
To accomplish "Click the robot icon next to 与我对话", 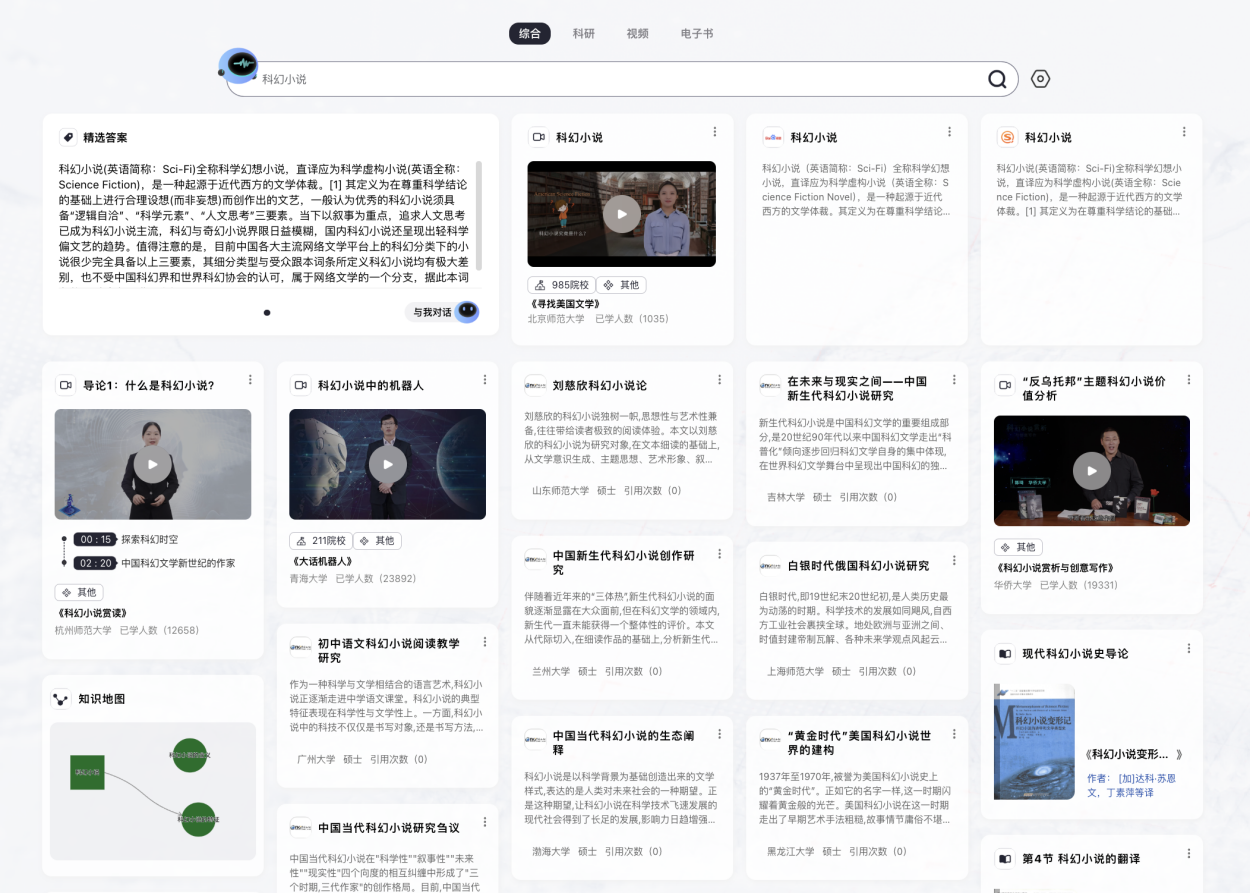I will pos(467,312).
